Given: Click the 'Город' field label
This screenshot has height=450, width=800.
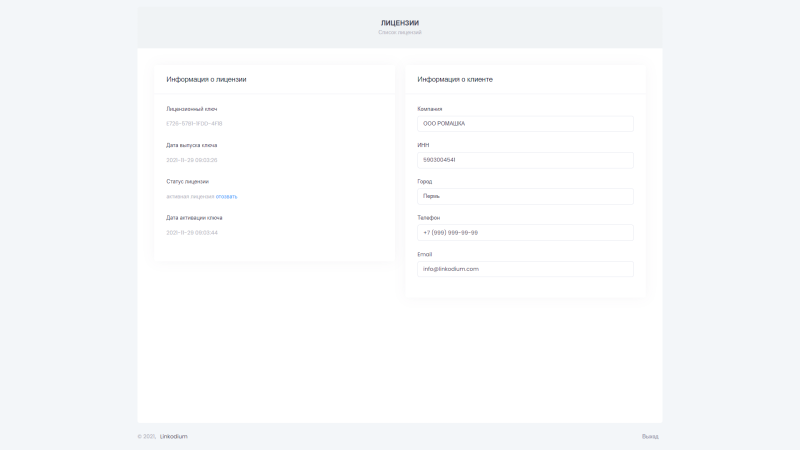Looking at the screenshot, I should tap(424, 181).
